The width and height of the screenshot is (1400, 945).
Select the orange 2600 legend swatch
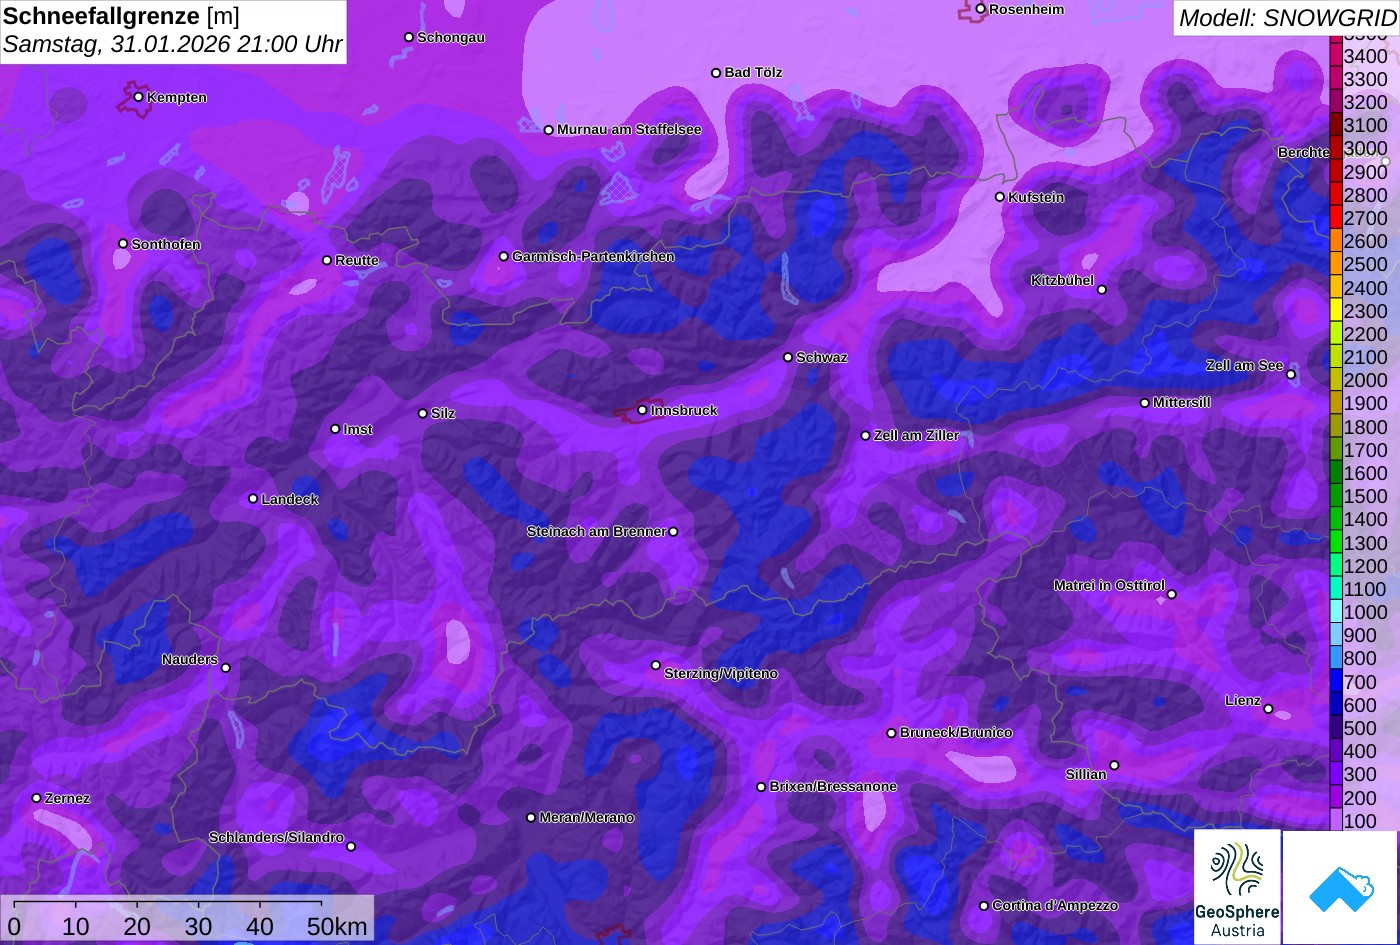click(x=1335, y=241)
